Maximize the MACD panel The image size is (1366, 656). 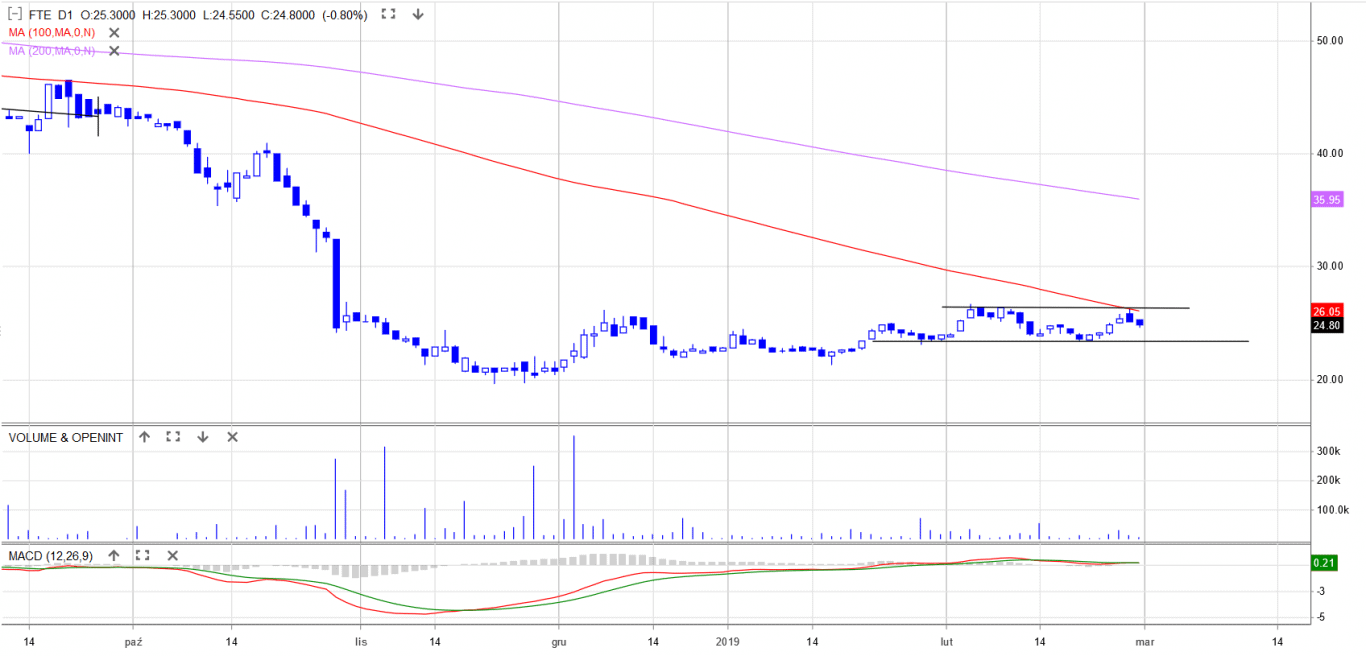[142, 555]
